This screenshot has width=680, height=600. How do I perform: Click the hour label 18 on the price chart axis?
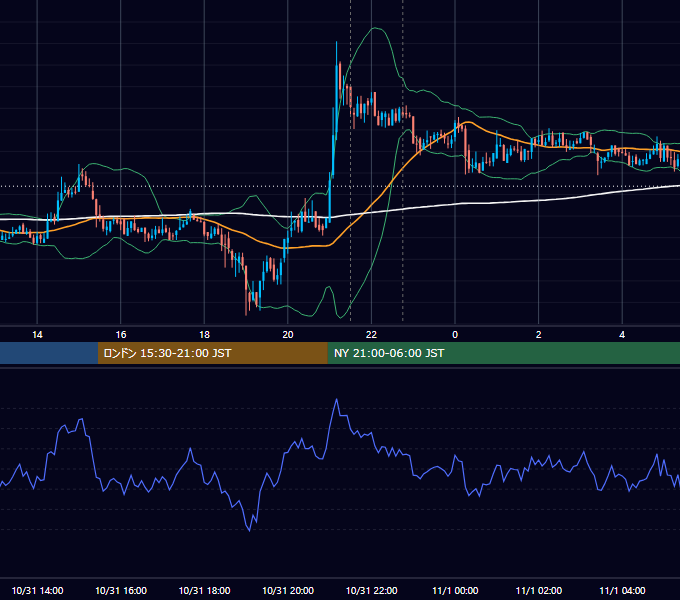(x=204, y=335)
